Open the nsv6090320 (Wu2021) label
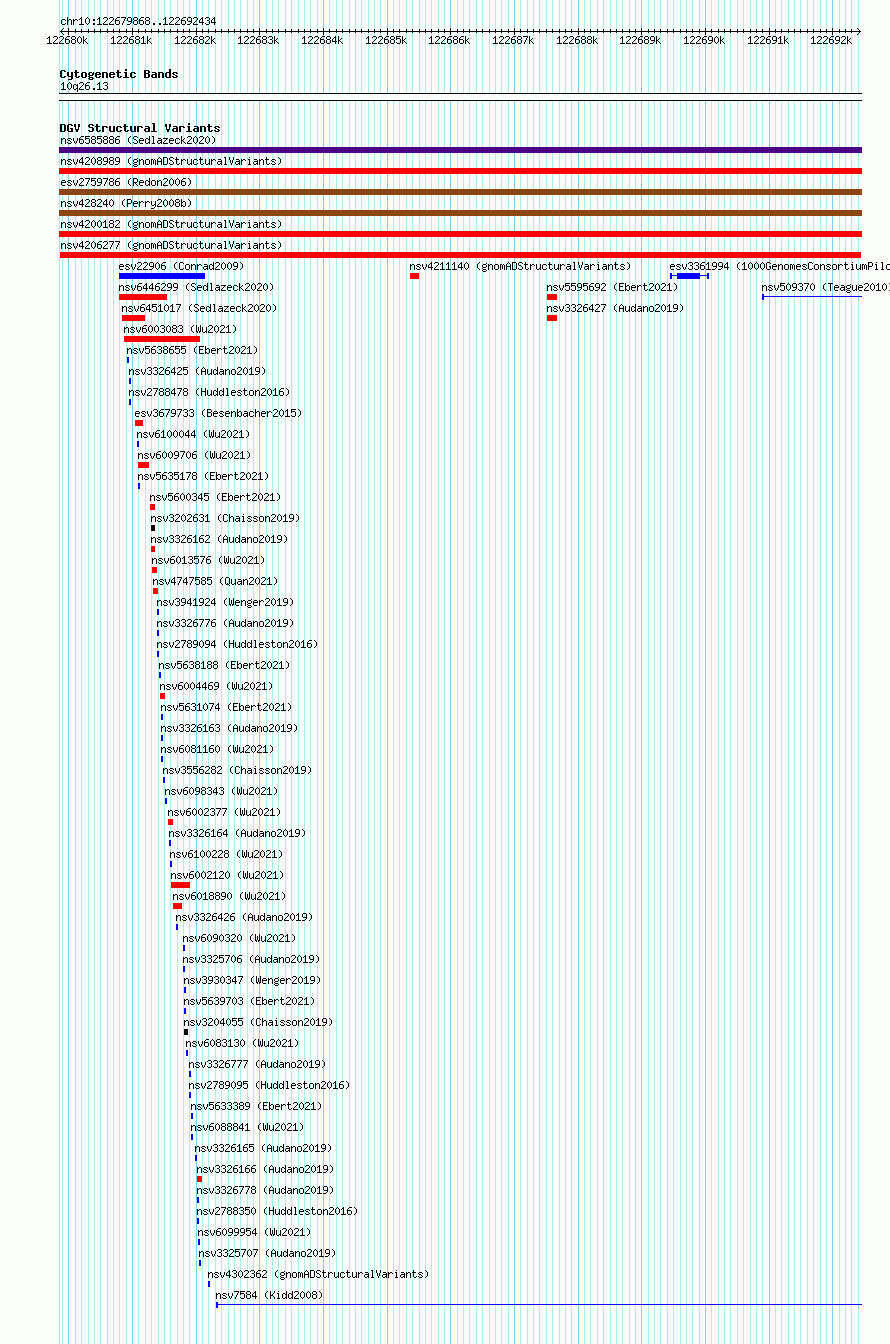890x1344 pixels. [239, 938]
